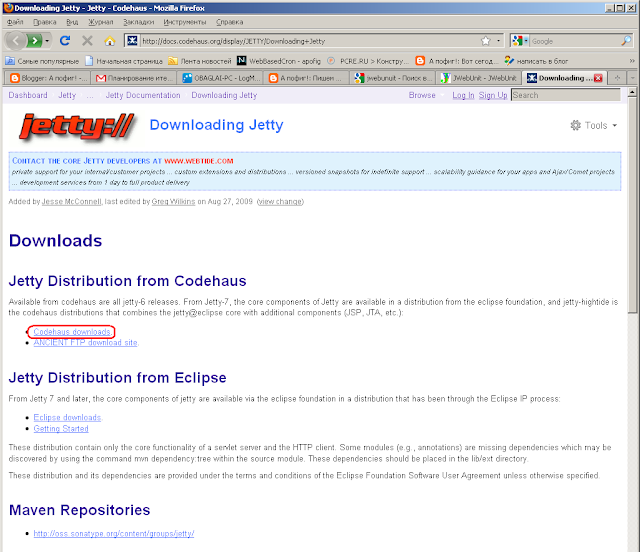Open Greg Wilkins' profile link
Viewport: 640px width, 552px height.
[173, 202]
